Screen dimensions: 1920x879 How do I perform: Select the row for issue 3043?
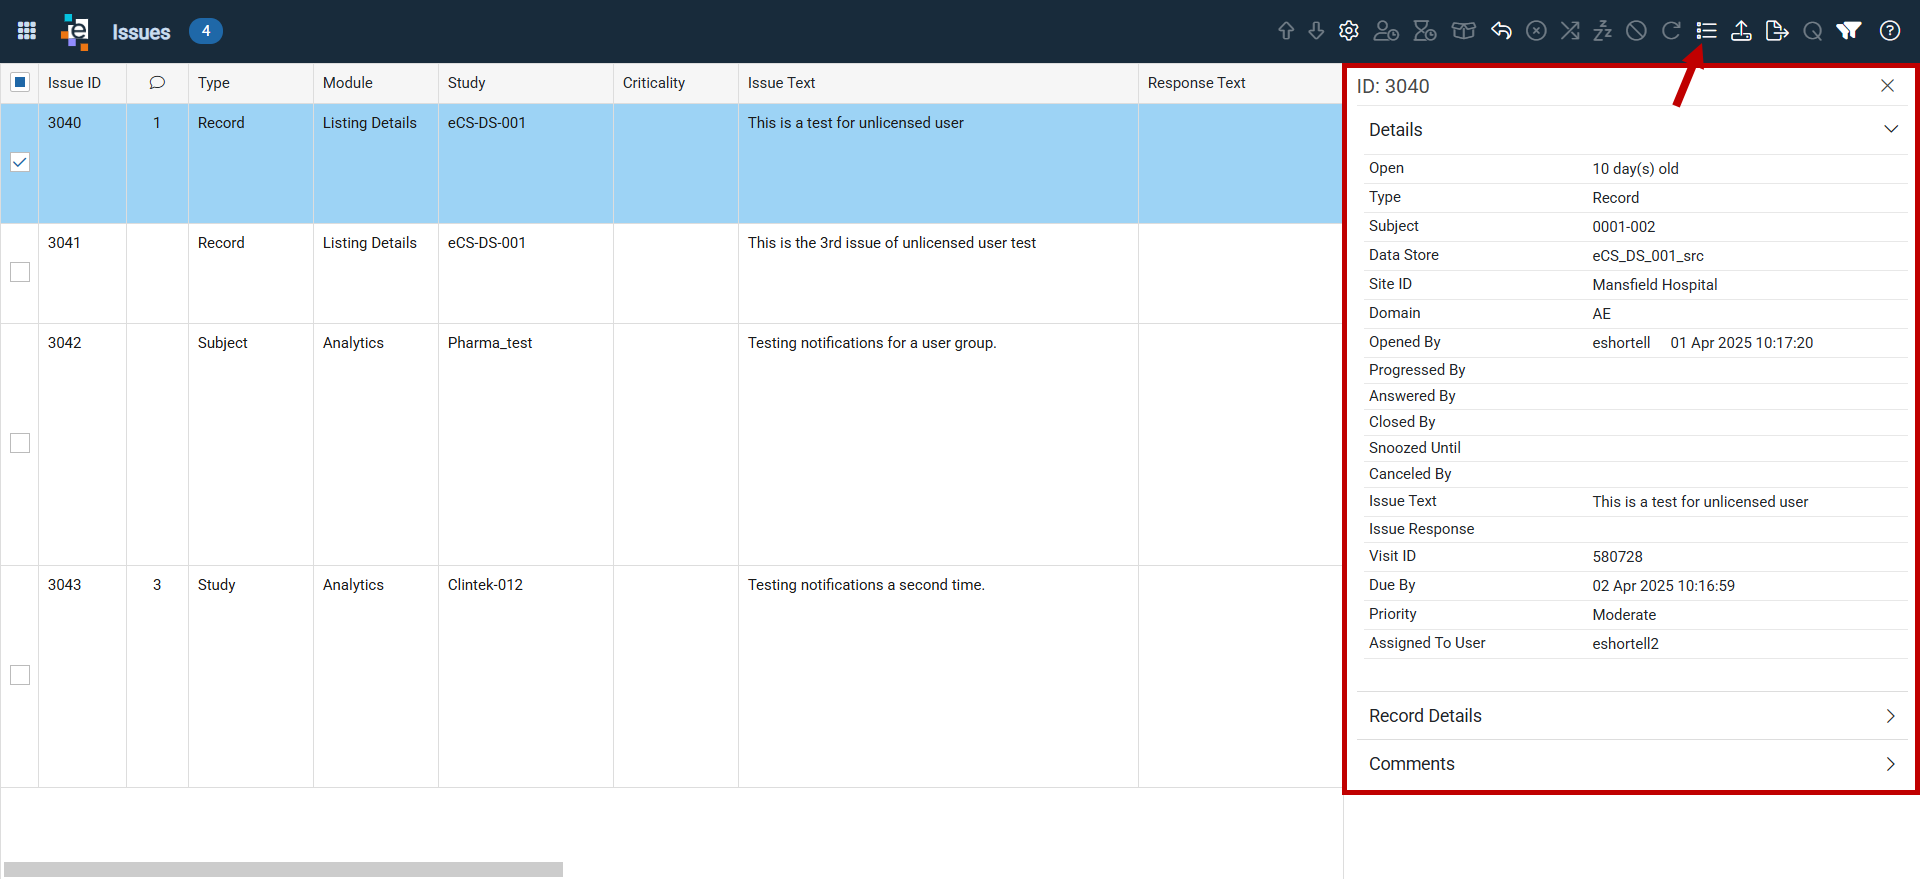(x=670, y=676)
